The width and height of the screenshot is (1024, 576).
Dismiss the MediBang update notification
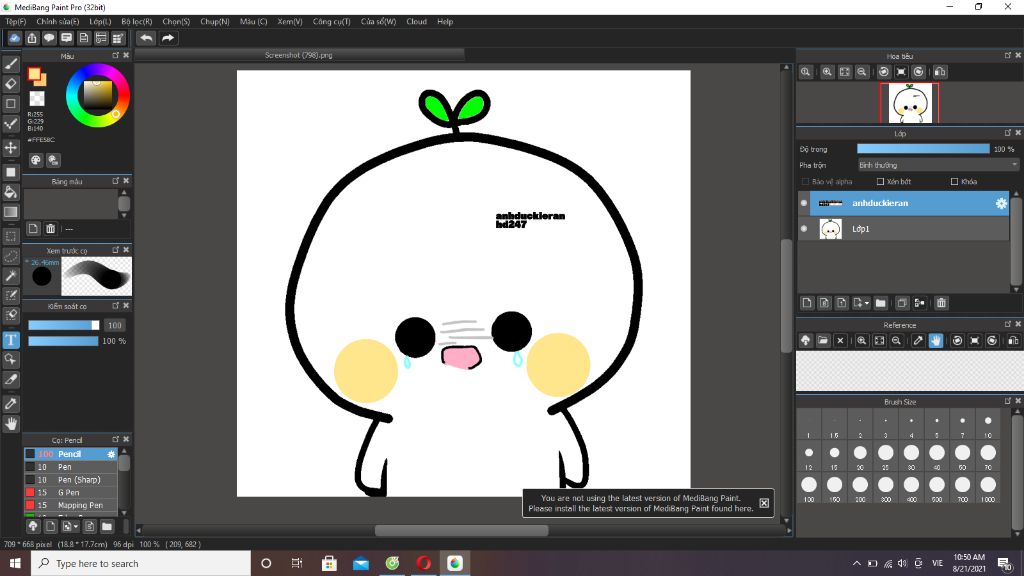pos(764,503)
